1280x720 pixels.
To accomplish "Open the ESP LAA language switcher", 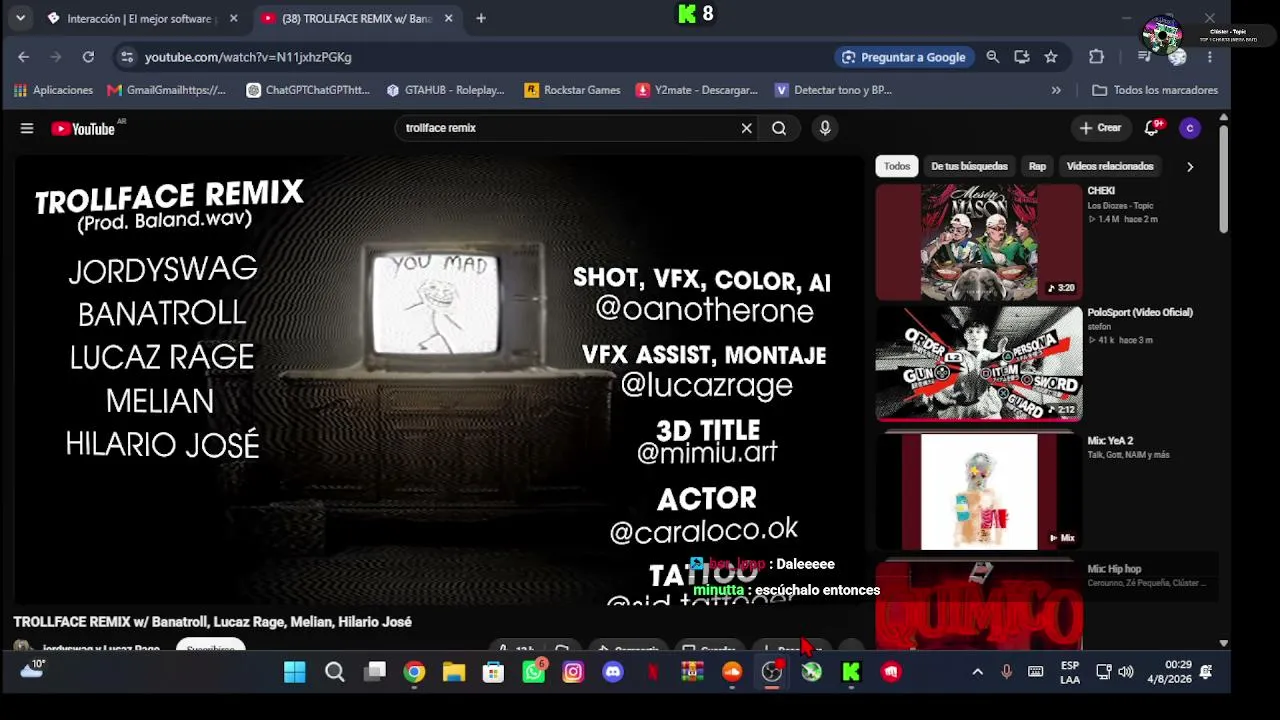I will click(1070, 672).
